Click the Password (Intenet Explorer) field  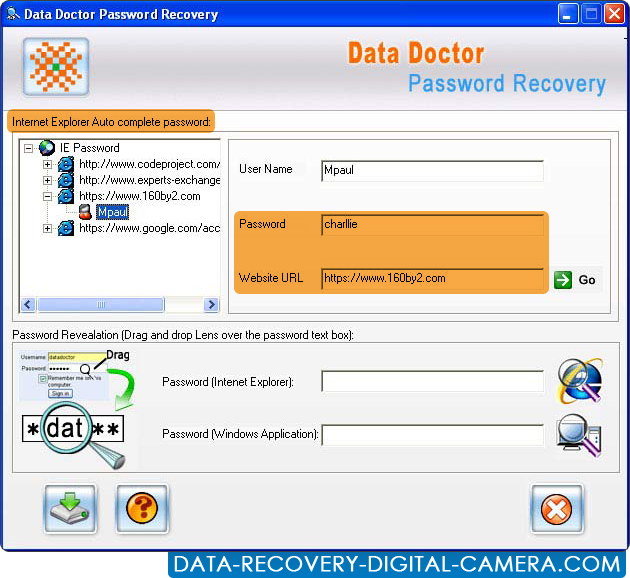432,381
